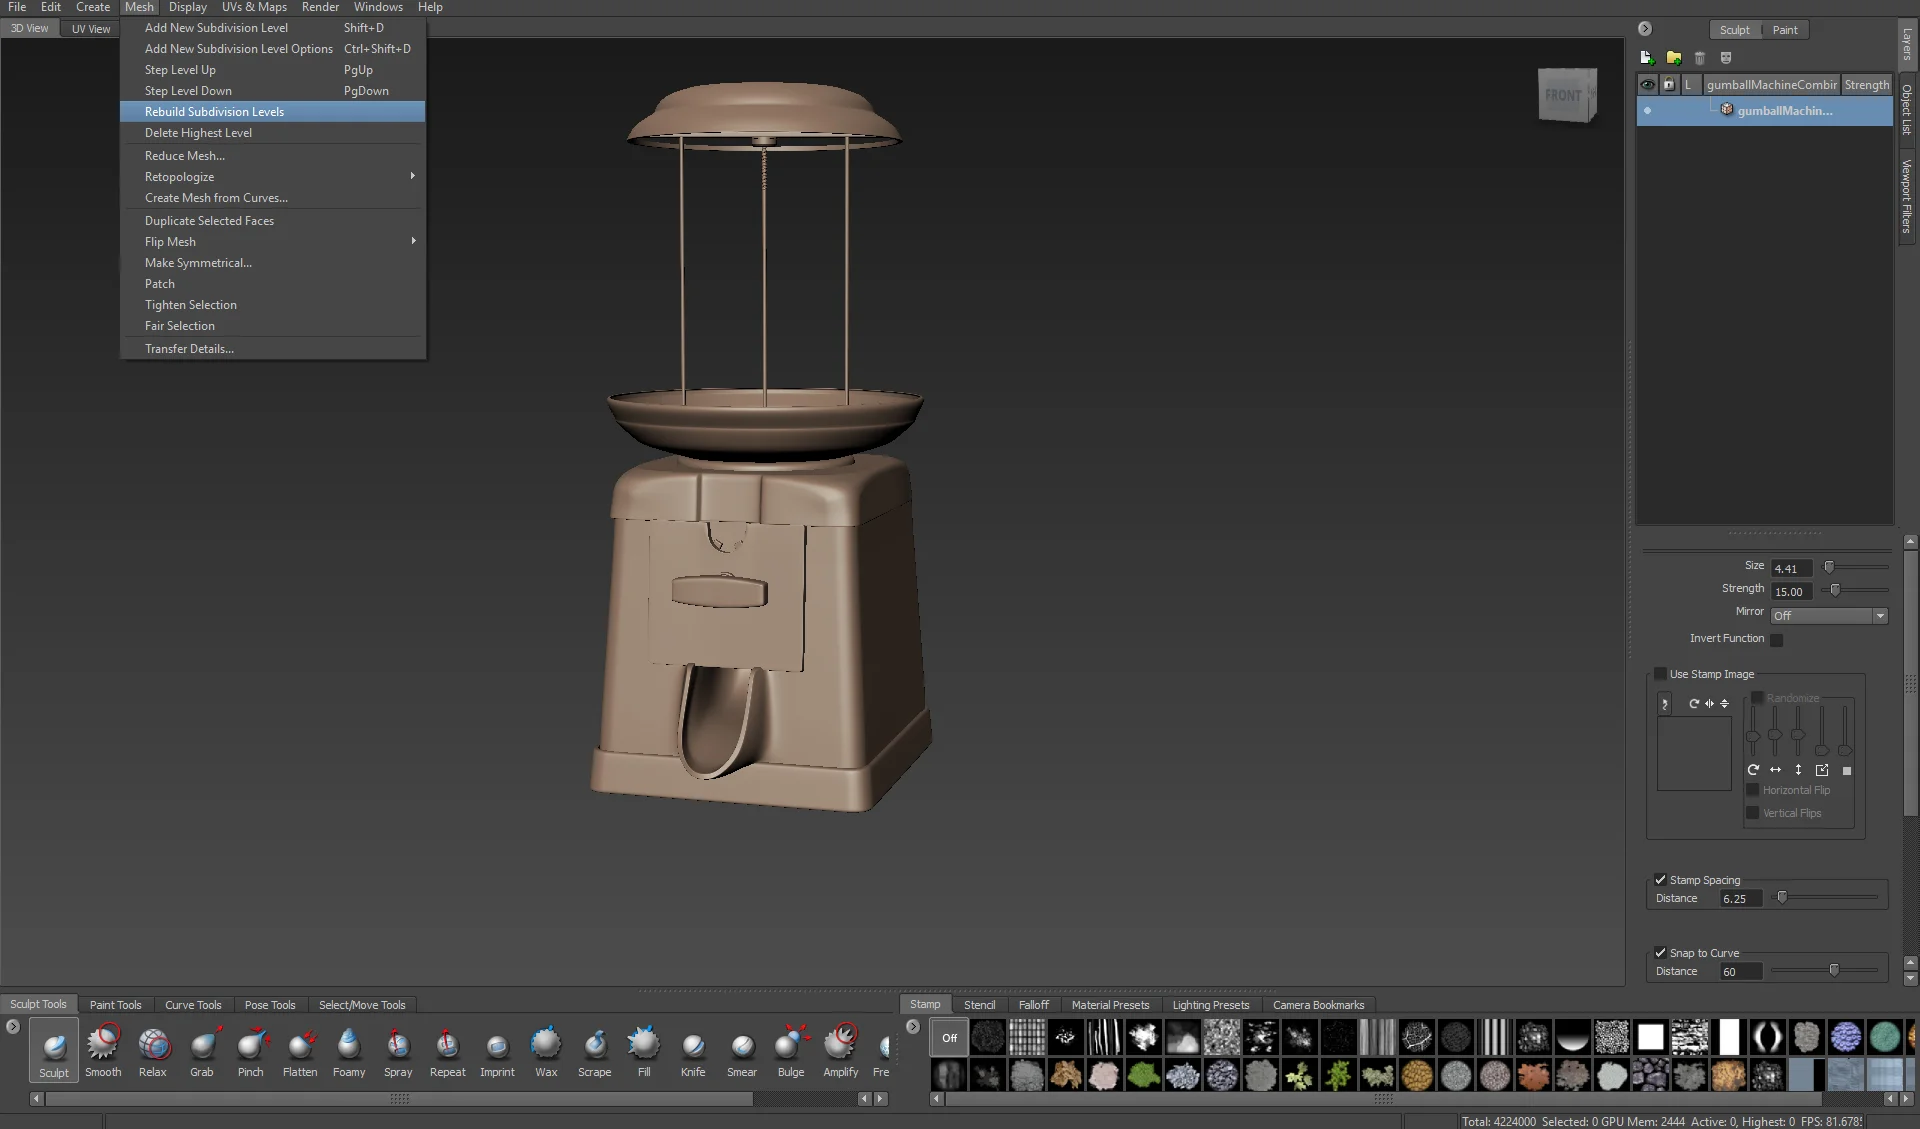The height and width of the screenshot is (1129, 1920).
Task: Click the new layer icon
Action: point(1647,58)
